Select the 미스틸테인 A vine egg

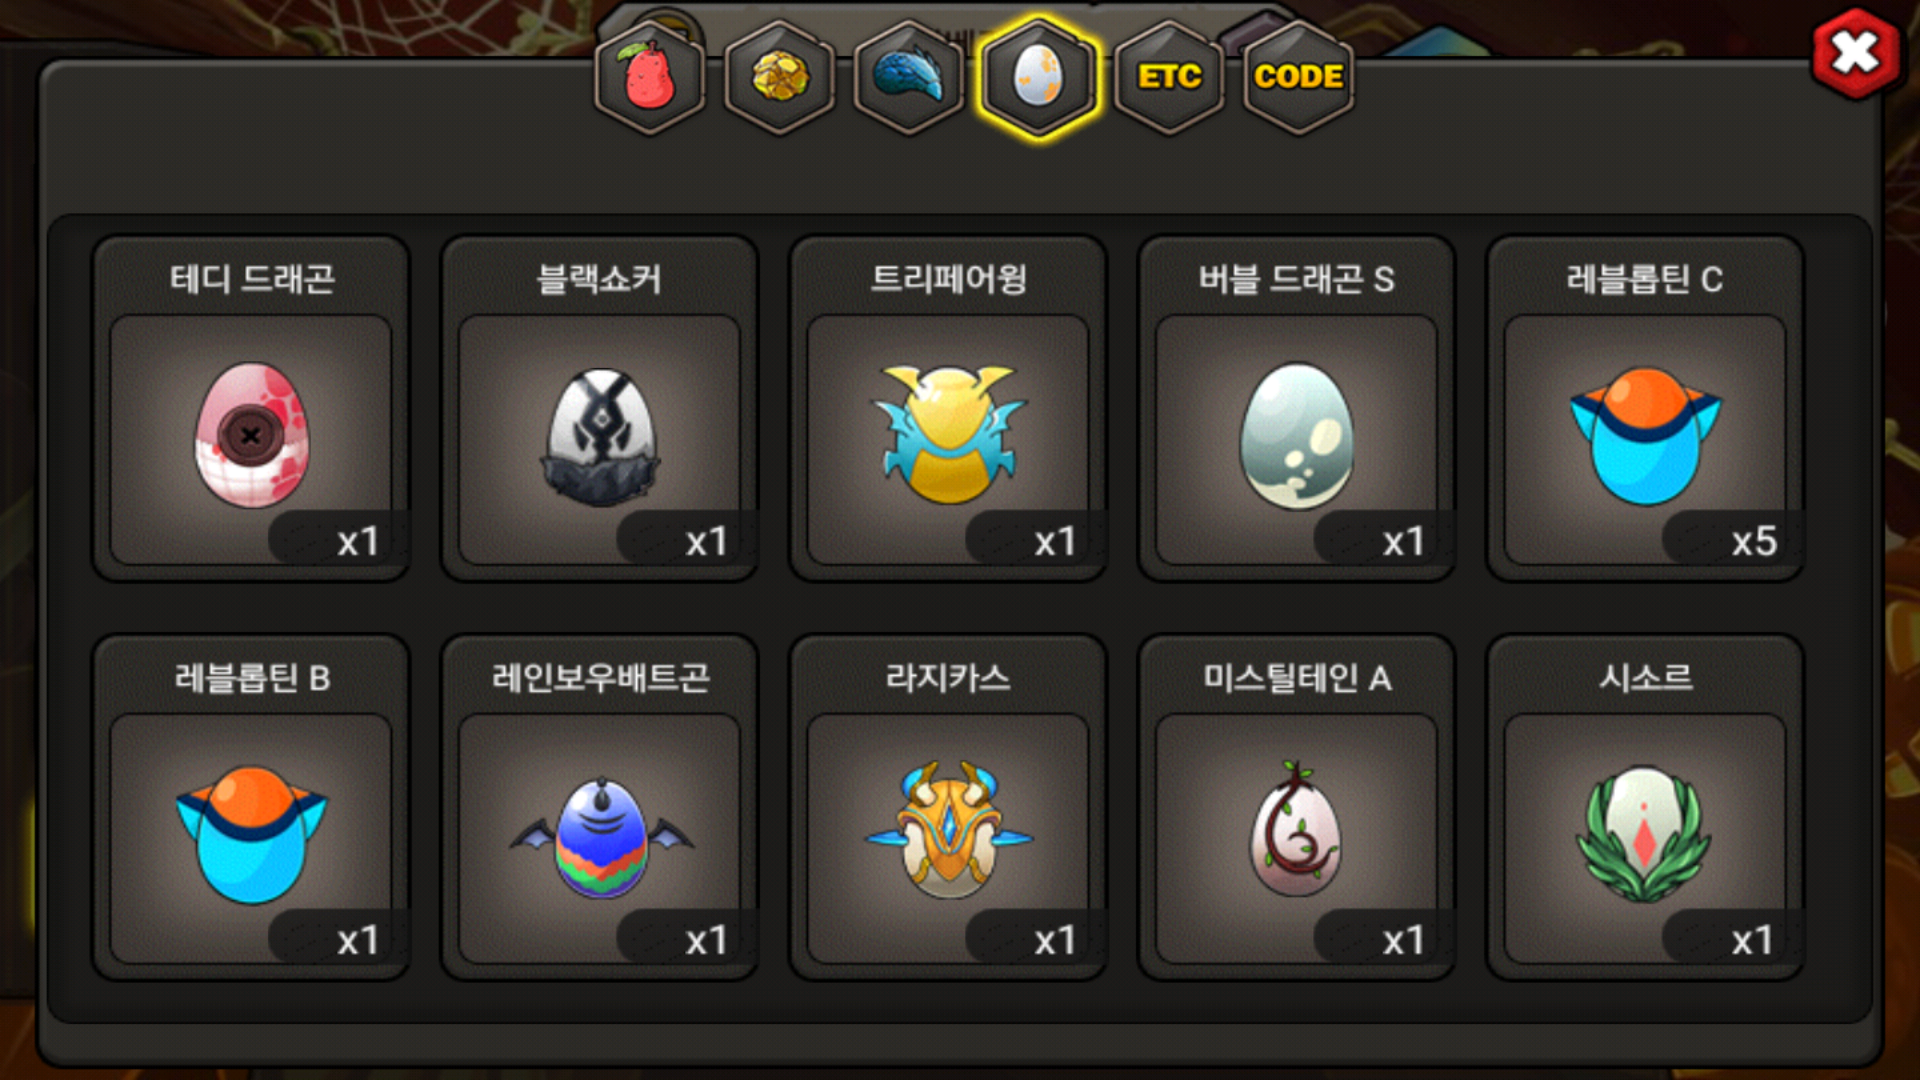(1295, 829)
